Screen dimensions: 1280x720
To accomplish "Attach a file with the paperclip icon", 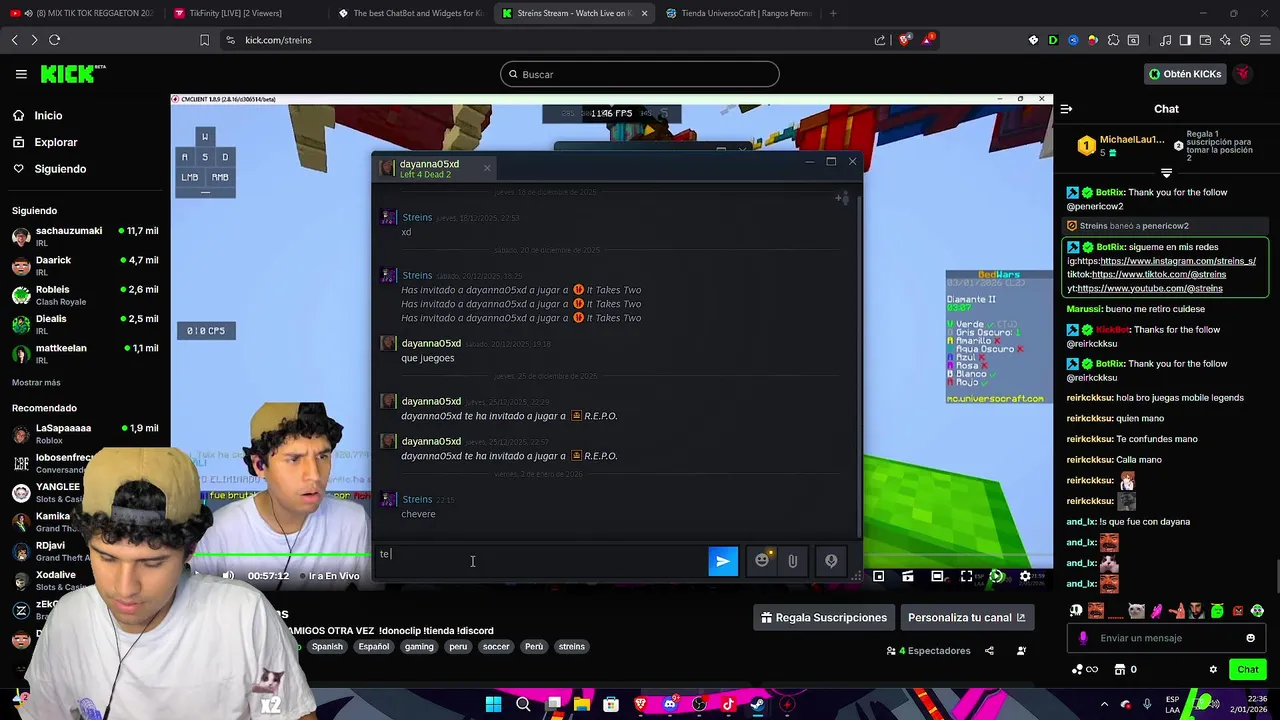I will pos(792,561).
